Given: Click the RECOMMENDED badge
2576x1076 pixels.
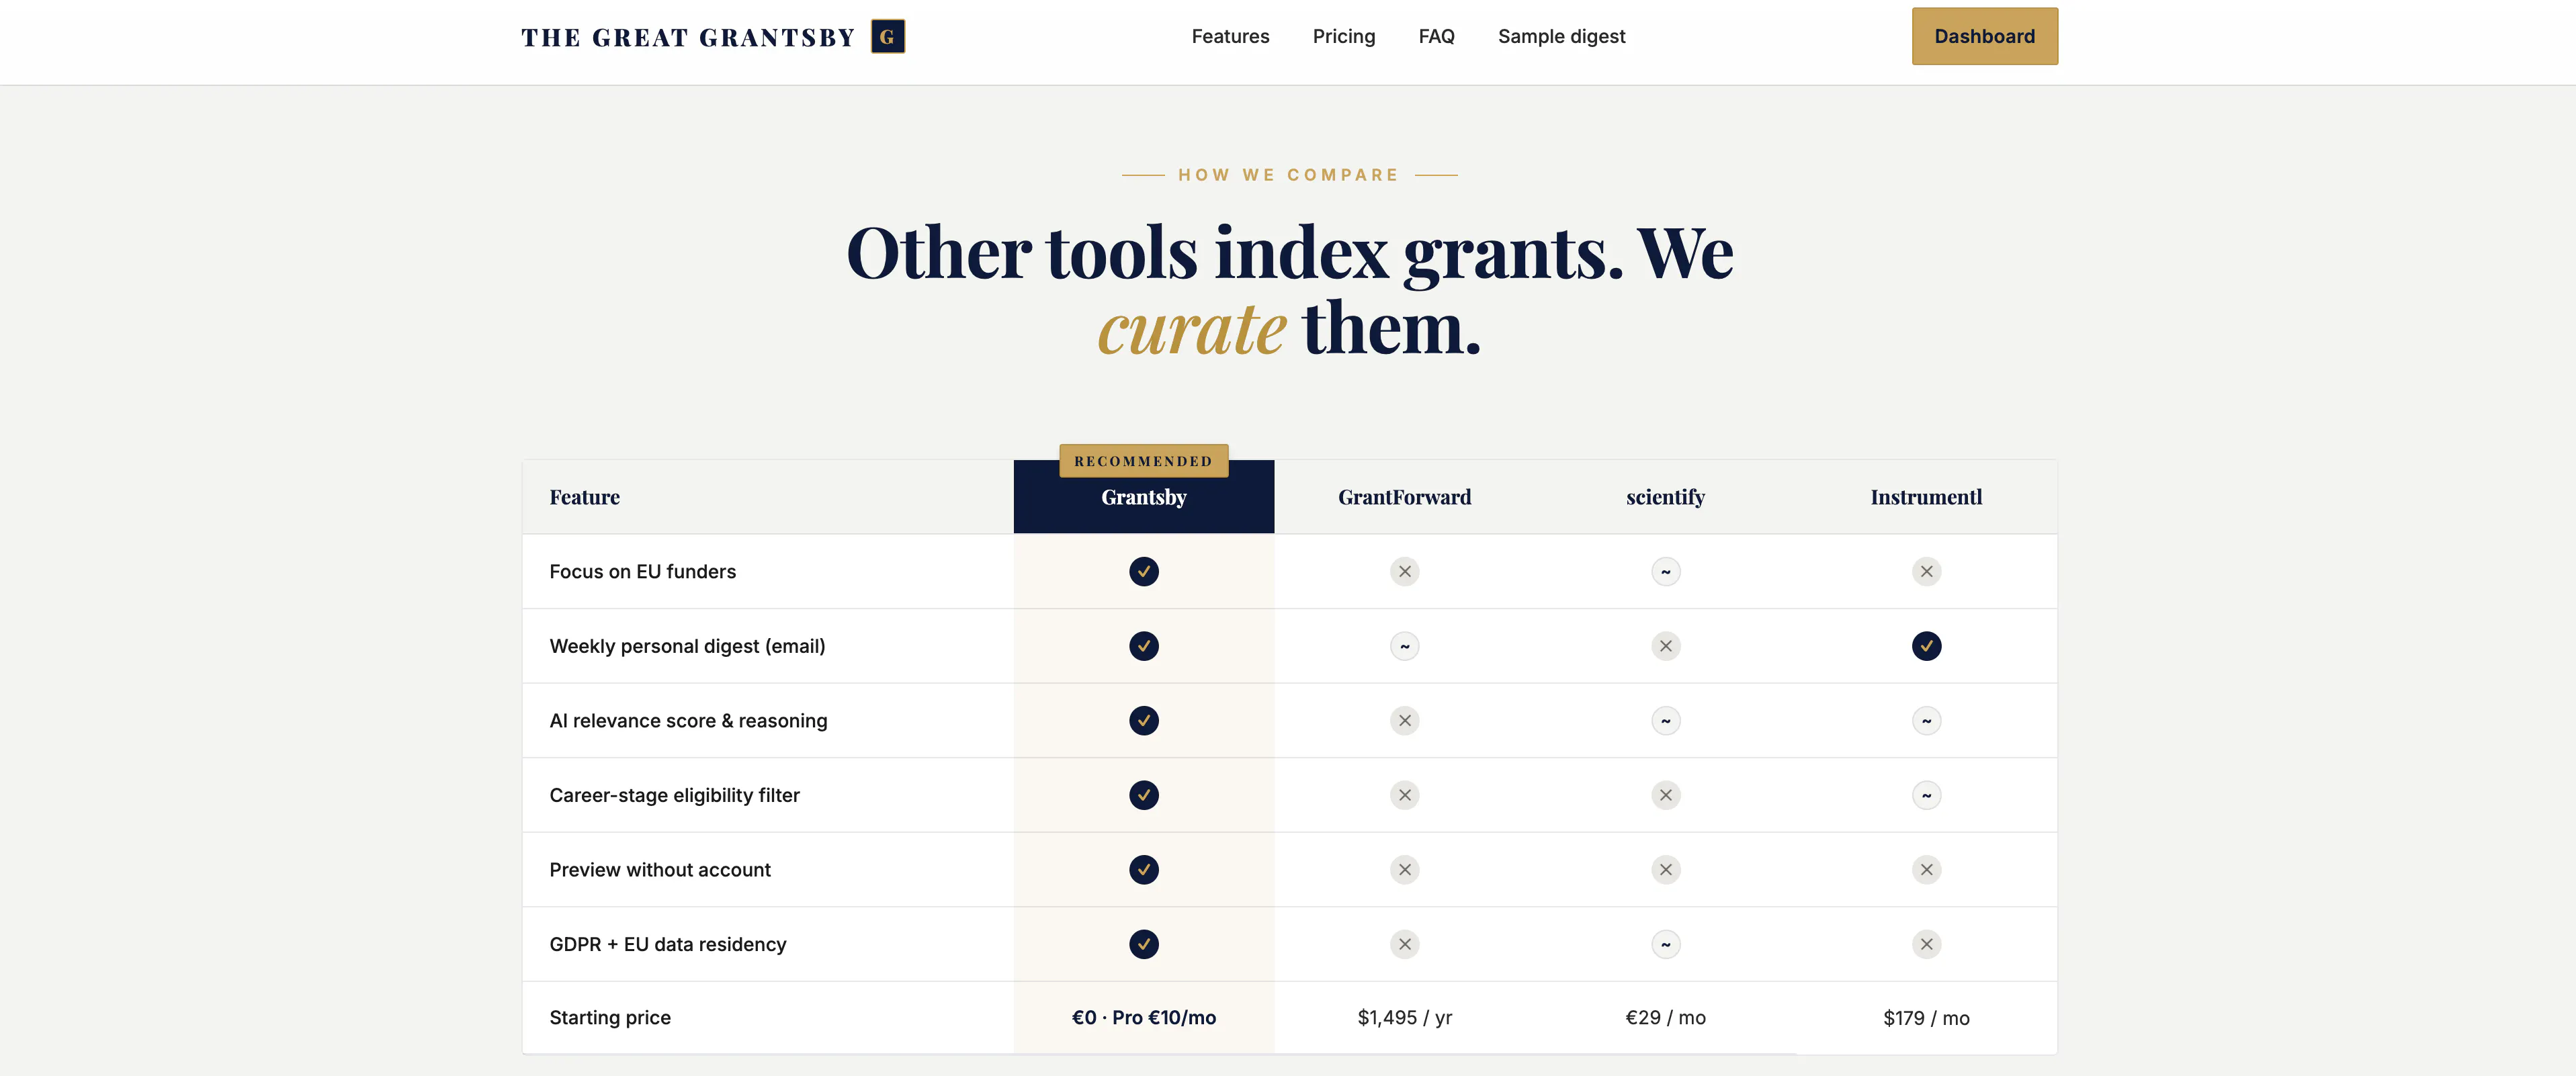Looking at the screenshot, I should (1144, 461).
